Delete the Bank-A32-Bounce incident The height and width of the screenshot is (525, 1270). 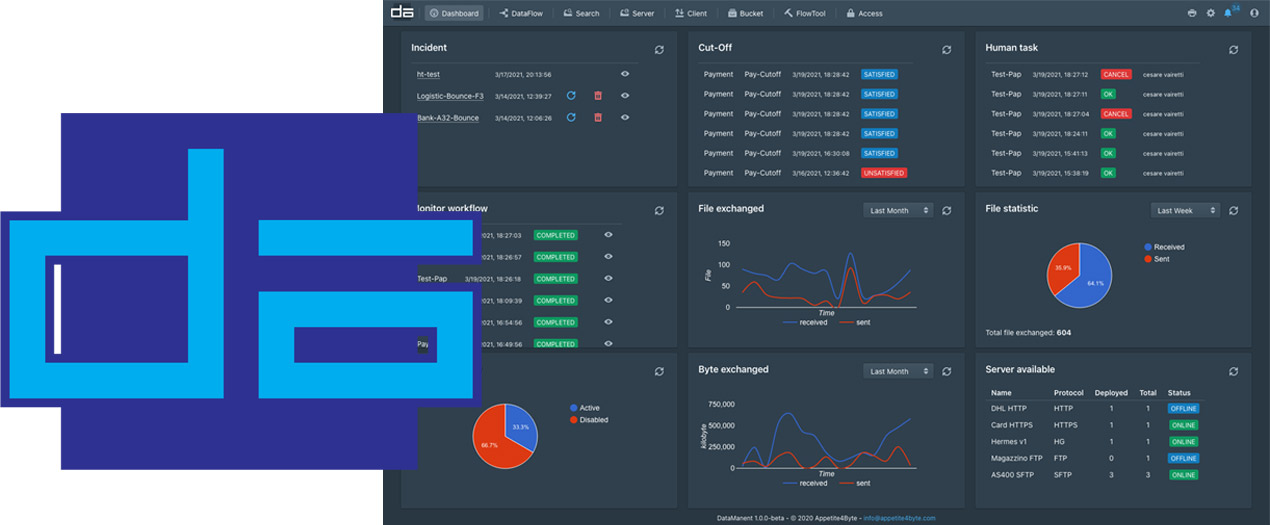tap(598, 118)
